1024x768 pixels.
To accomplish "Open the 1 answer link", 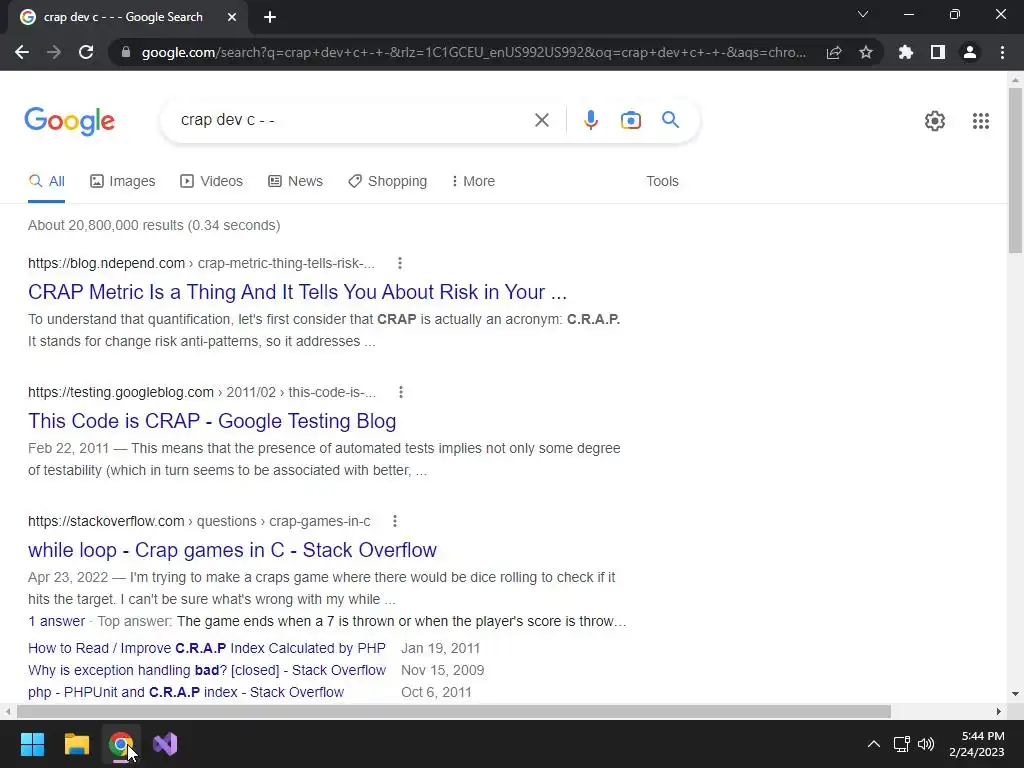I will pos(56,621).
